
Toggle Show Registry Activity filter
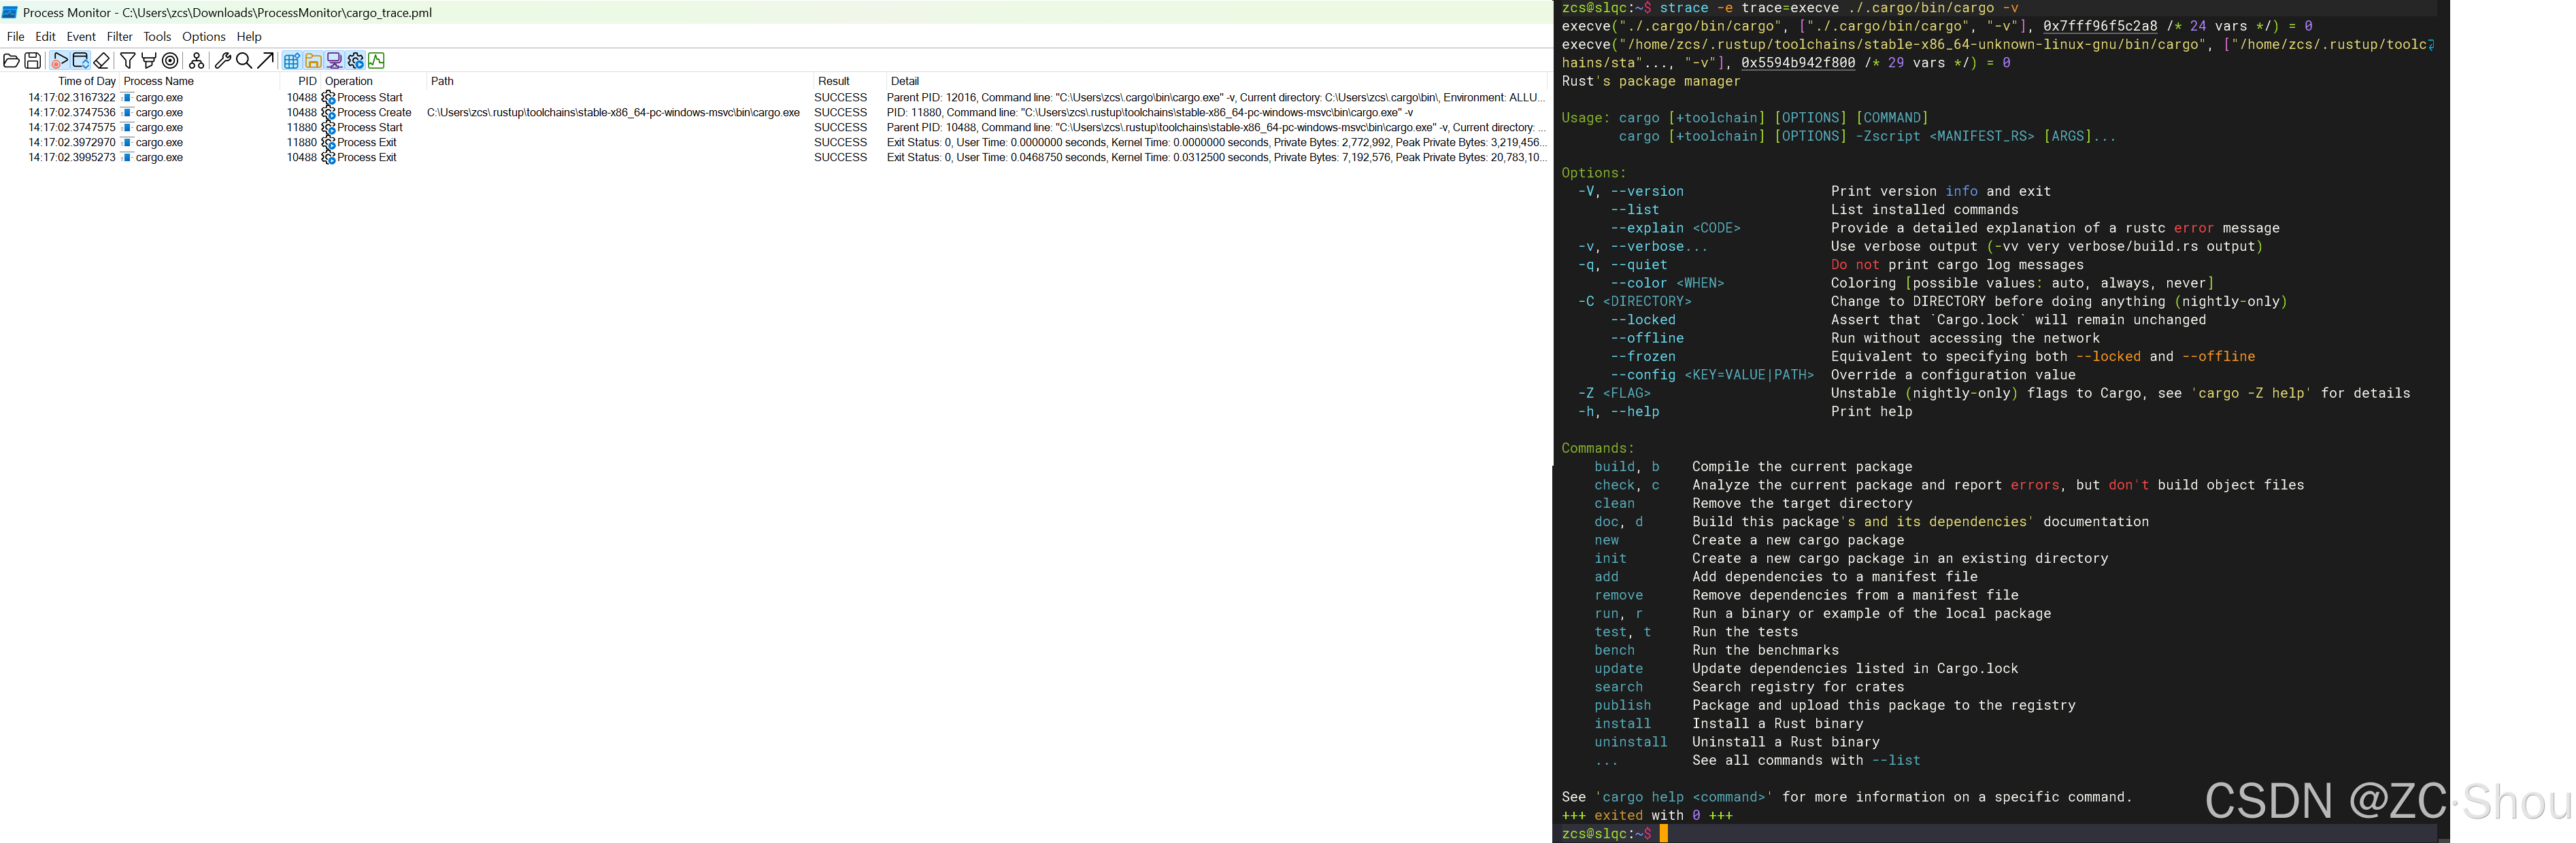click(291, 61)
